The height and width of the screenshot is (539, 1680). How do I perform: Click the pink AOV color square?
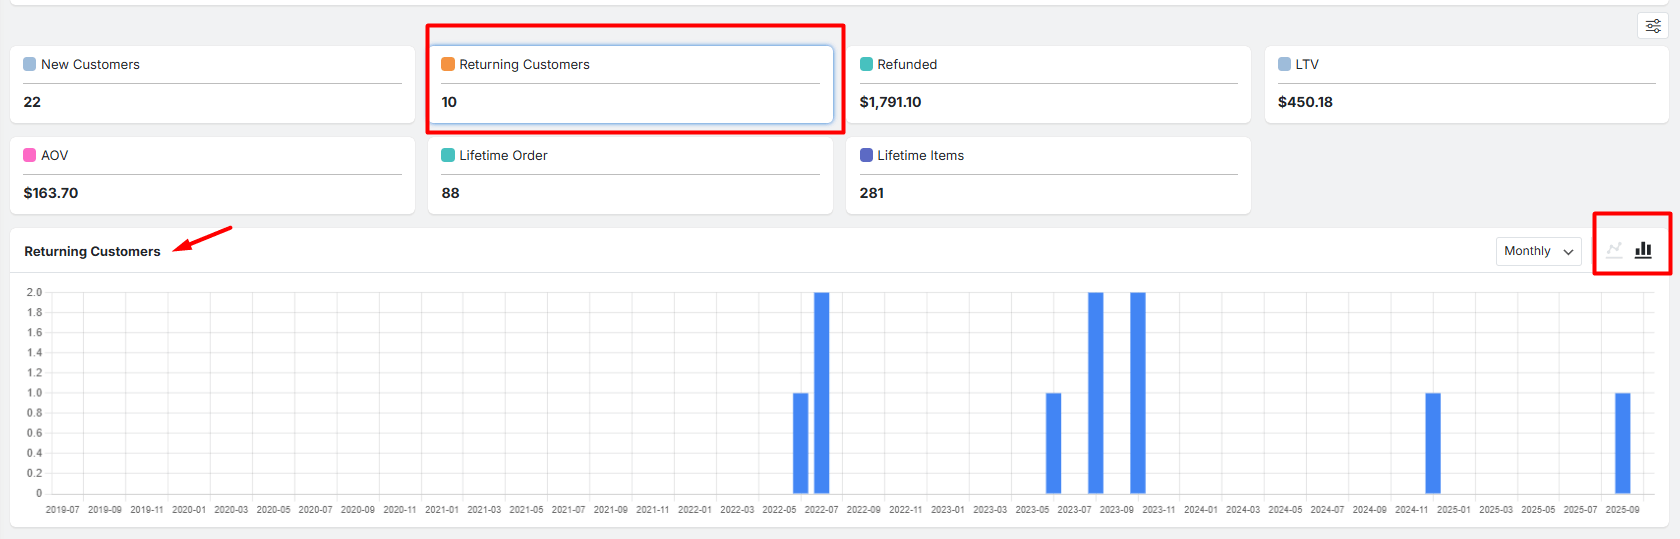tap(30, 155)
